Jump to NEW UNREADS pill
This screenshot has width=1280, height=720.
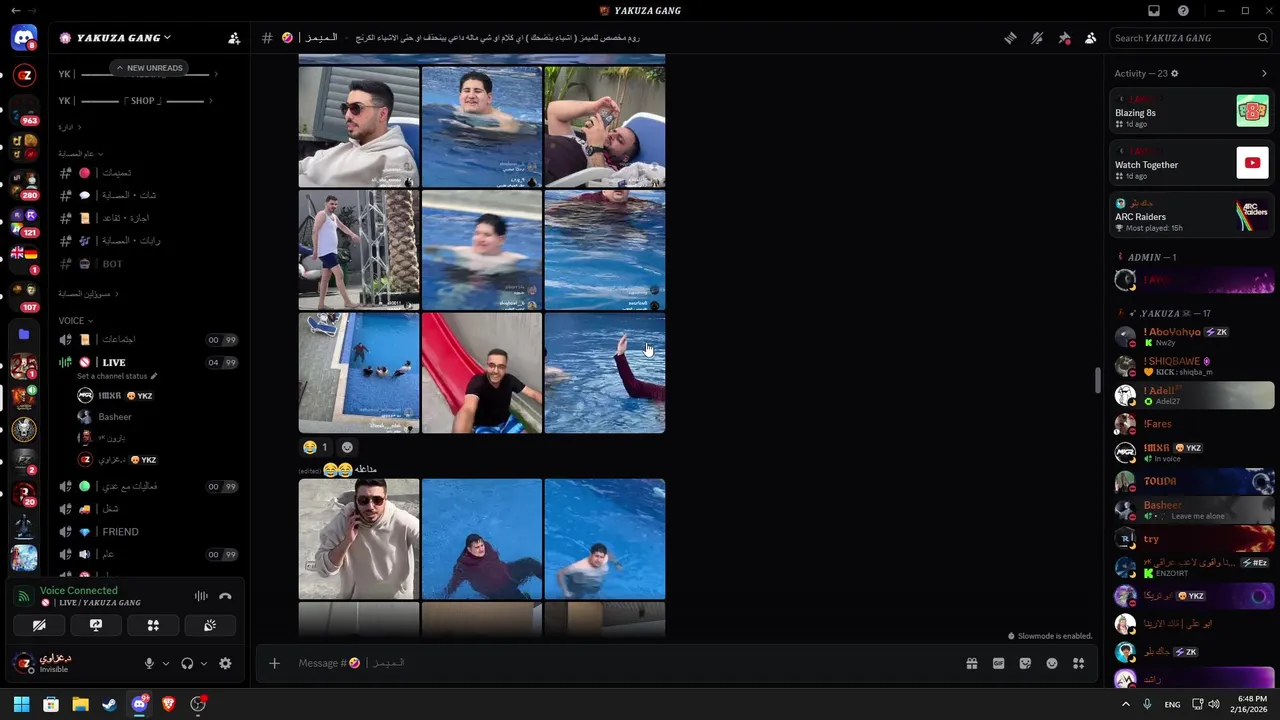pyautogui.click(x=149, y=68)
